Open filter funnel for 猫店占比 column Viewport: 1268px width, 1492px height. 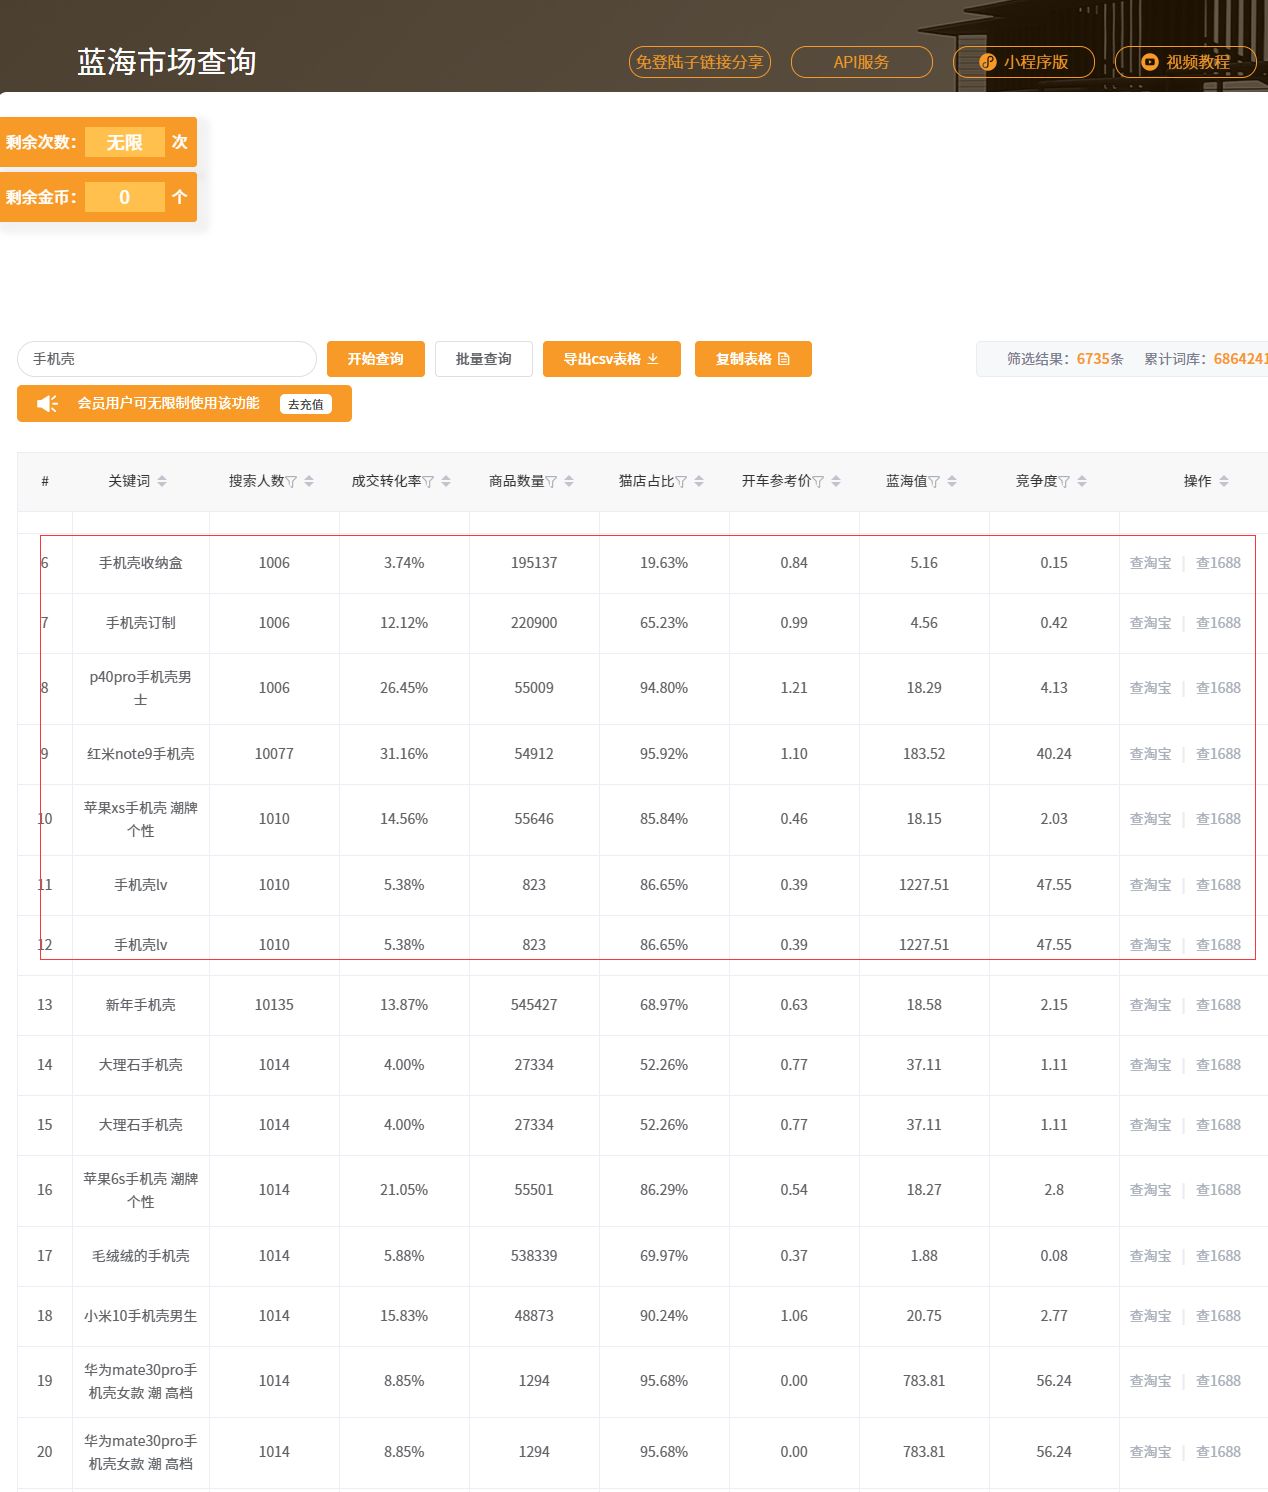tap(682, 482)
